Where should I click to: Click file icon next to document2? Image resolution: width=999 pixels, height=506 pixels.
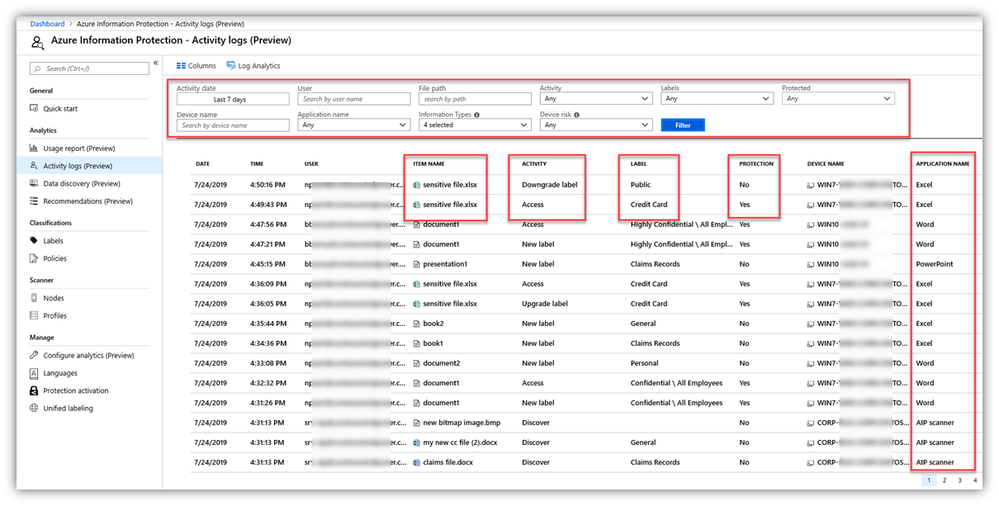click(417, 363)
